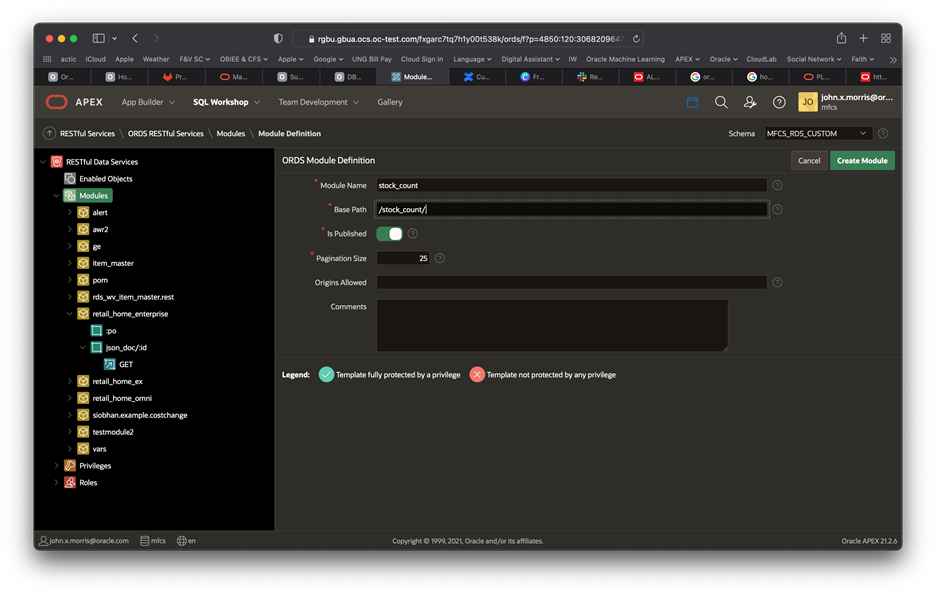Click the theme style calendar icon in header
This screenshot has height=595, width=936.
pyautogui.click(x=691, y=101)
